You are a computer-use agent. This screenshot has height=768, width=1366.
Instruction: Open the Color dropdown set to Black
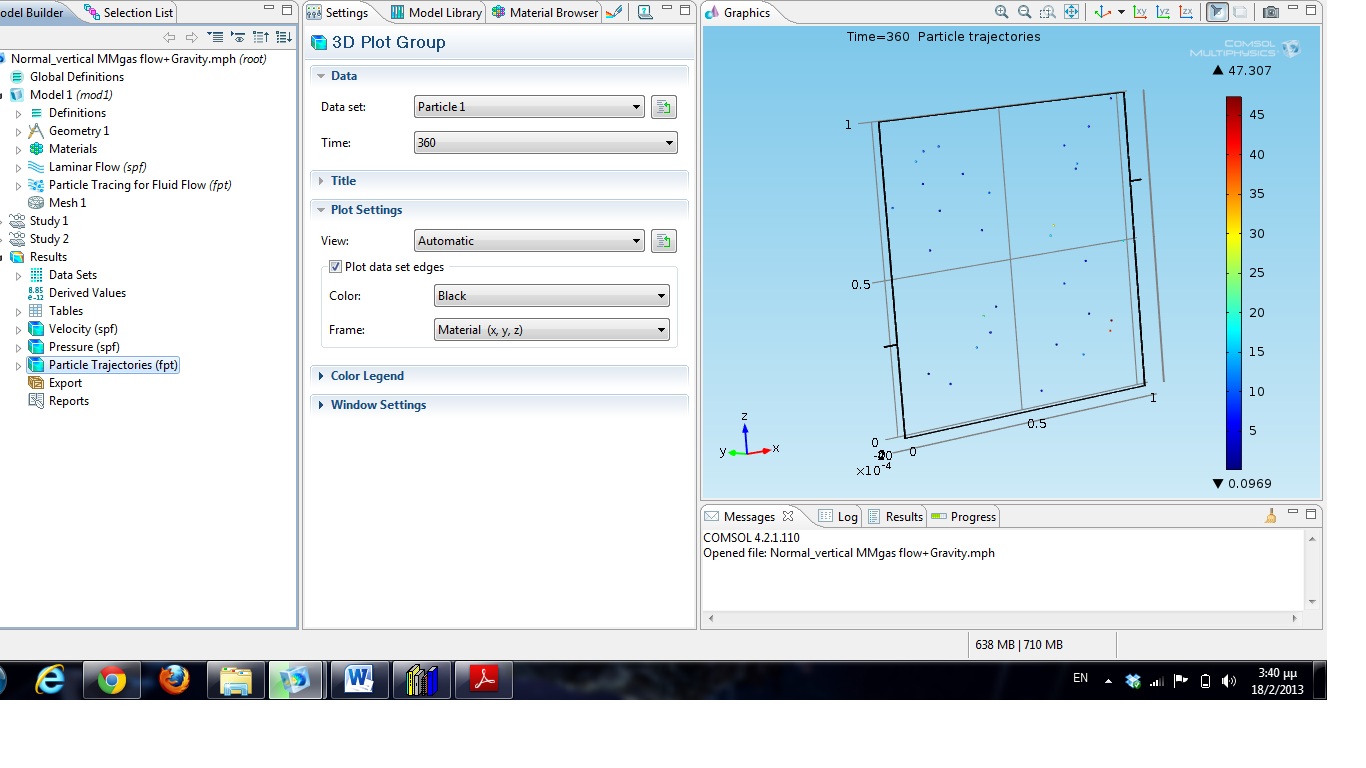coord(551,296)
